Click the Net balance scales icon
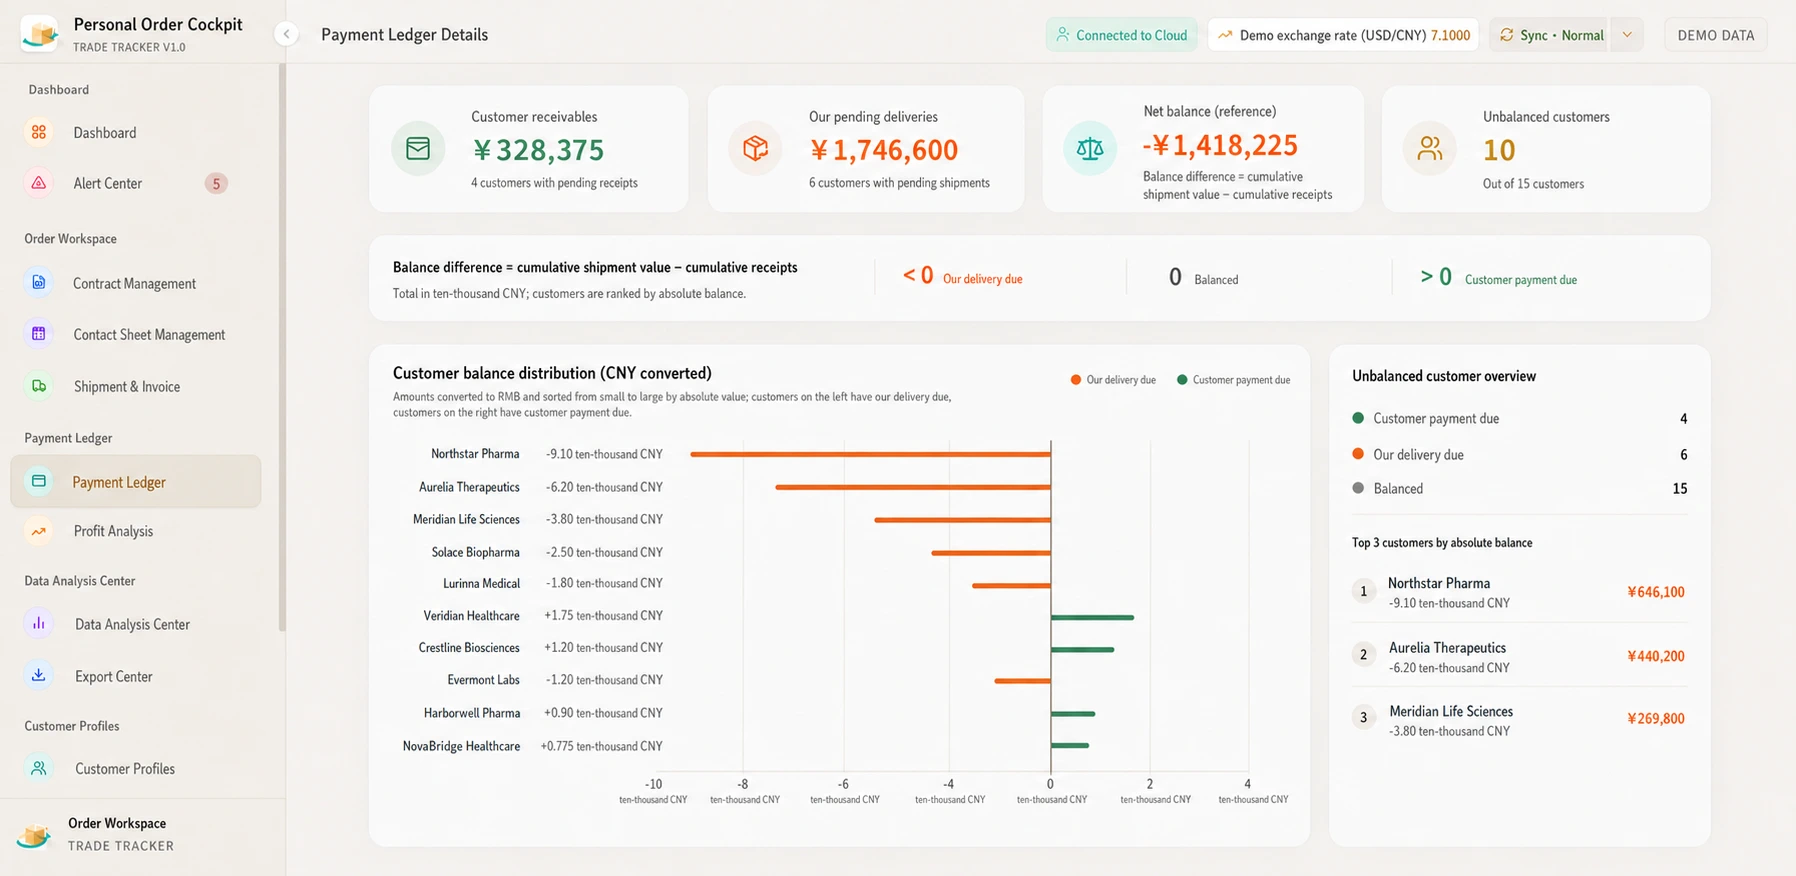This screenshot has width=1796, height=876. click(1090, 149)
